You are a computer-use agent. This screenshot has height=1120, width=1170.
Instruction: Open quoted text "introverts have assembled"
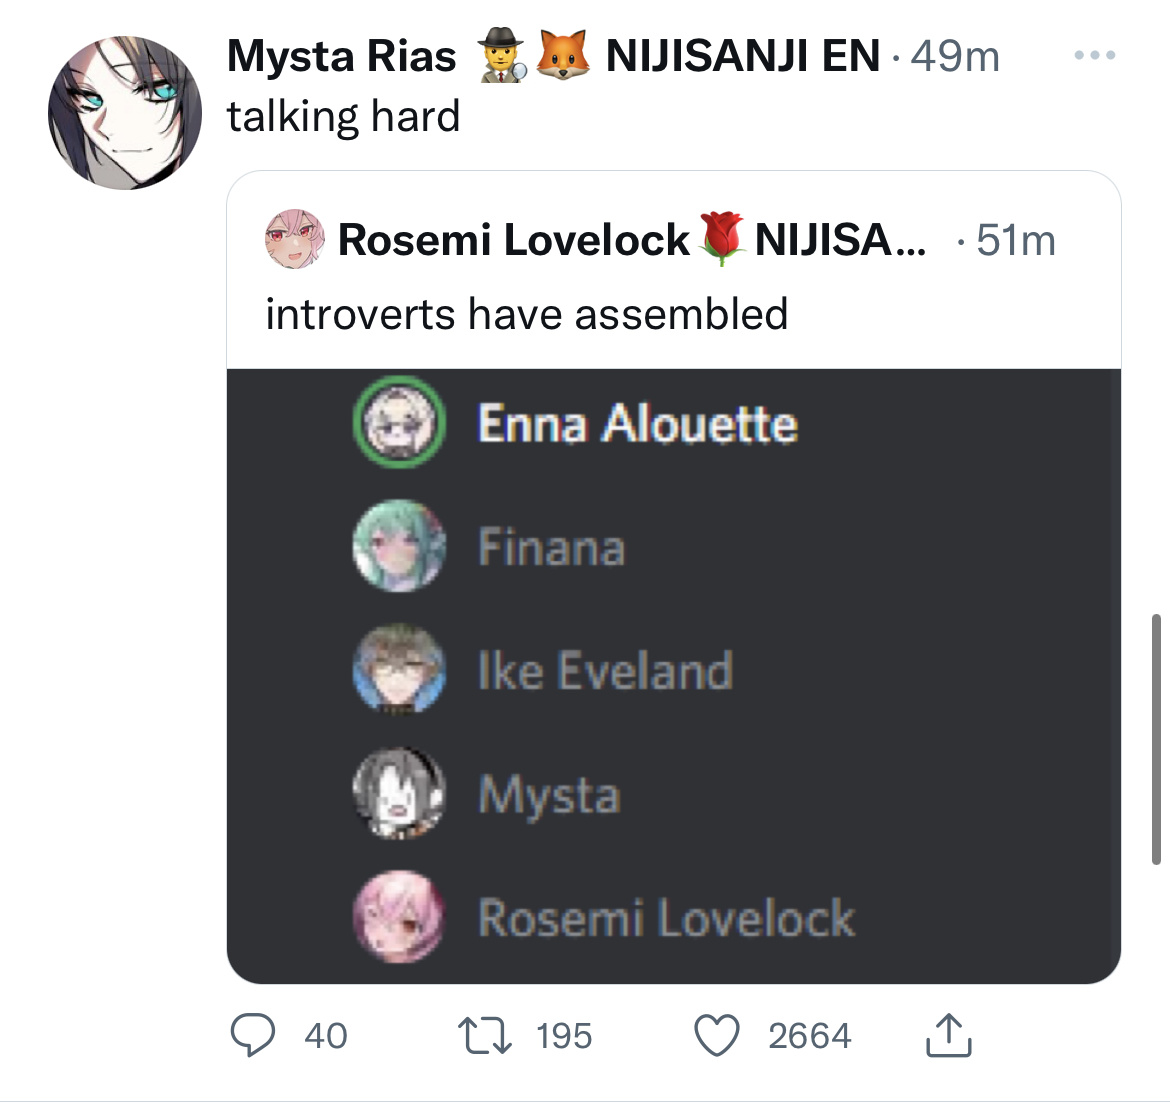click(x=527, y=313)
